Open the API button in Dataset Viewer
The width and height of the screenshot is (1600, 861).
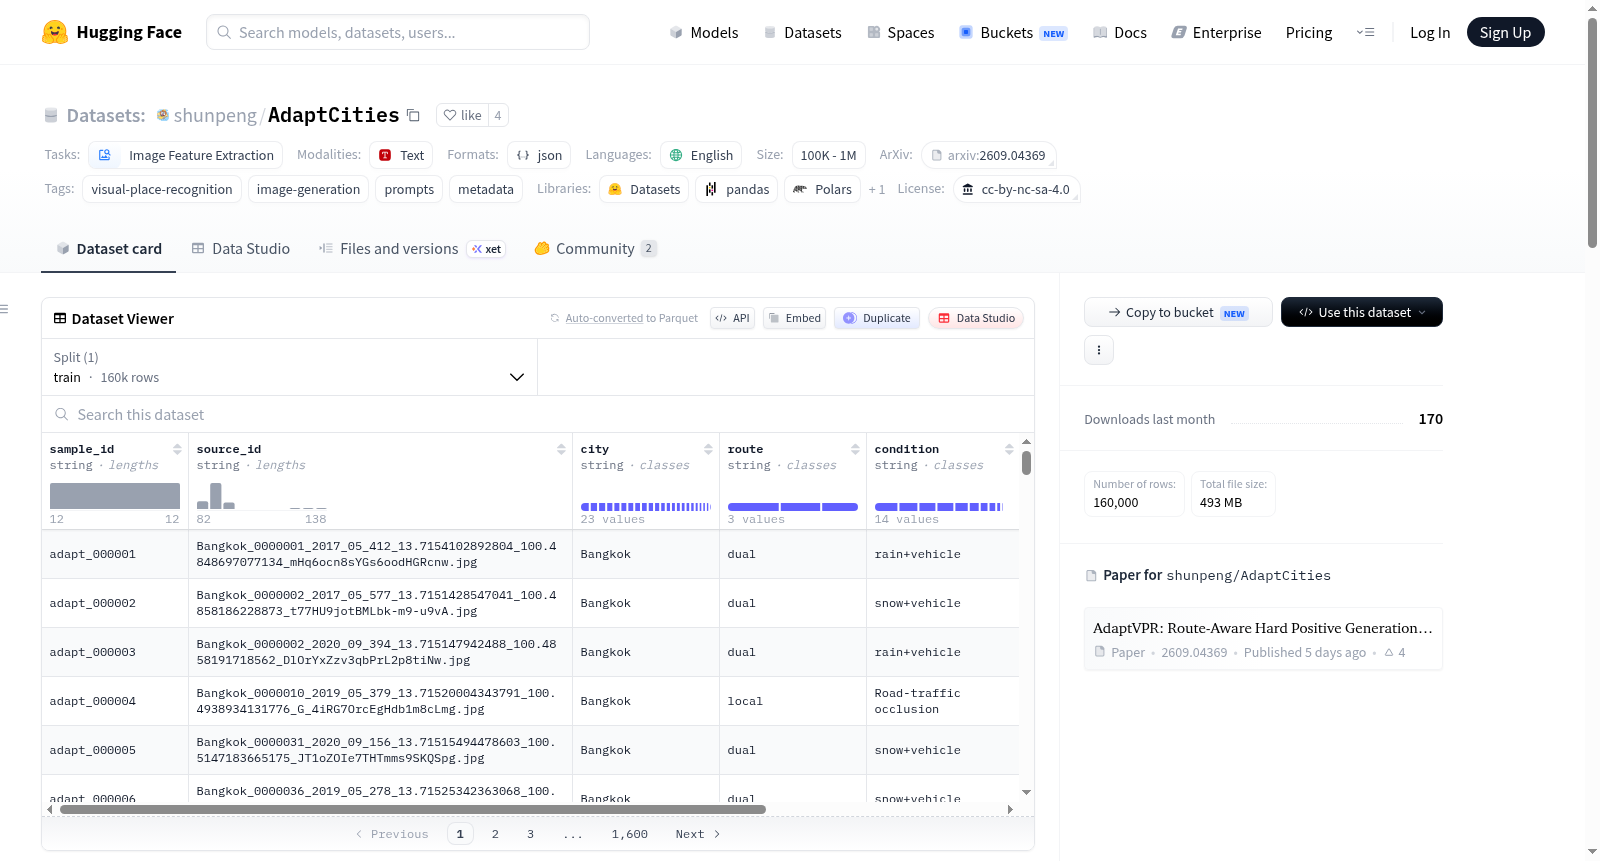(732, 318)
